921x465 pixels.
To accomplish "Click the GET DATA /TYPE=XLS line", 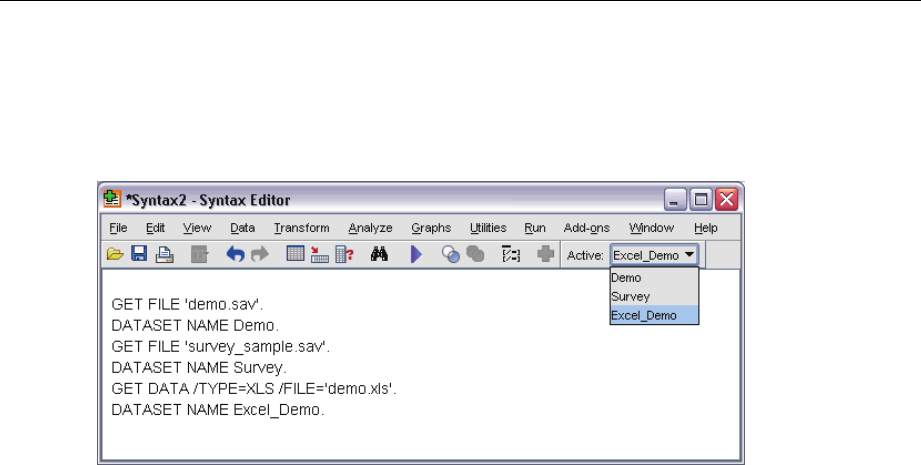I will 254,389.
